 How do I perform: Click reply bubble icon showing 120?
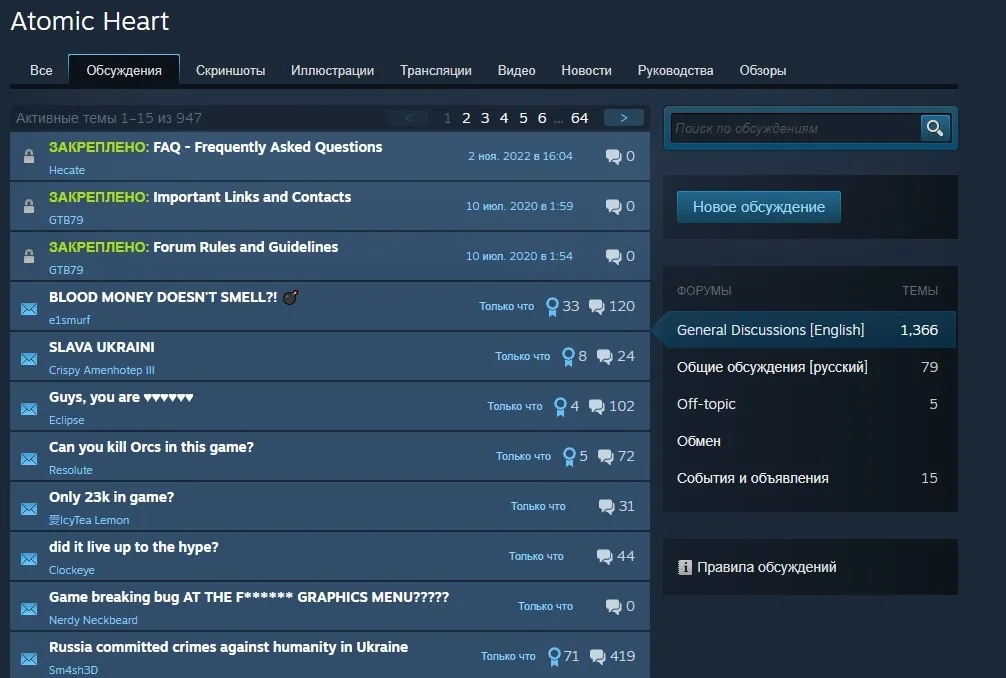(597, 307)
